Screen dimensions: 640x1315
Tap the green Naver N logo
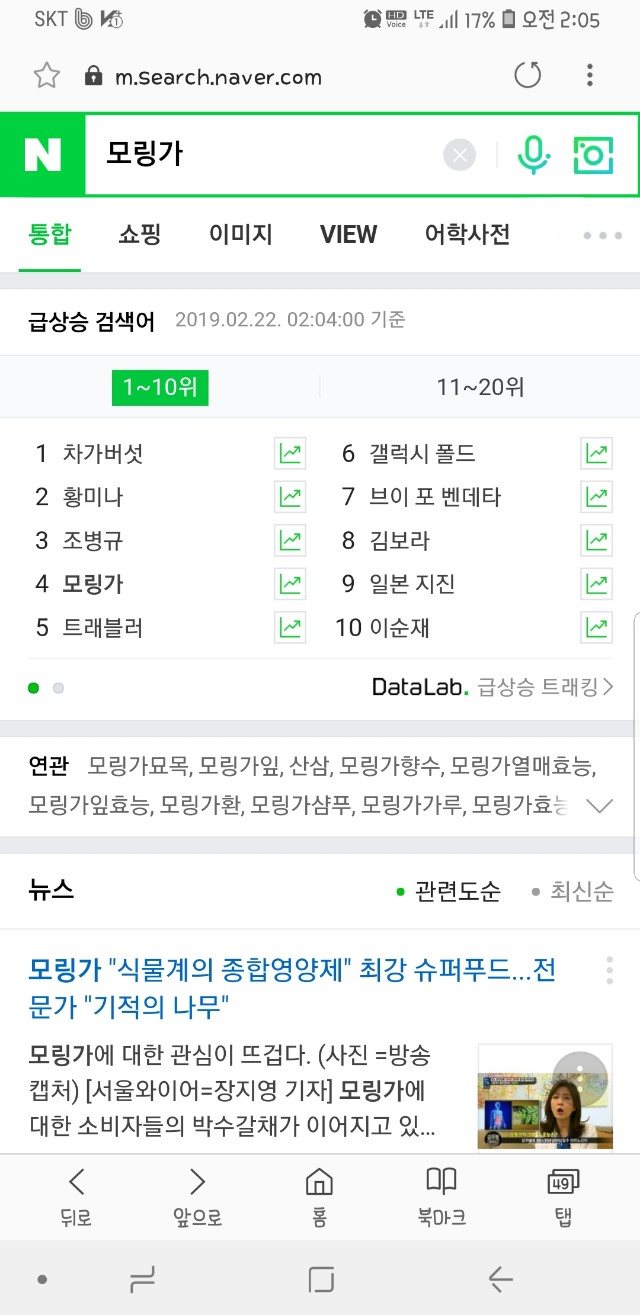coord(43,155)
